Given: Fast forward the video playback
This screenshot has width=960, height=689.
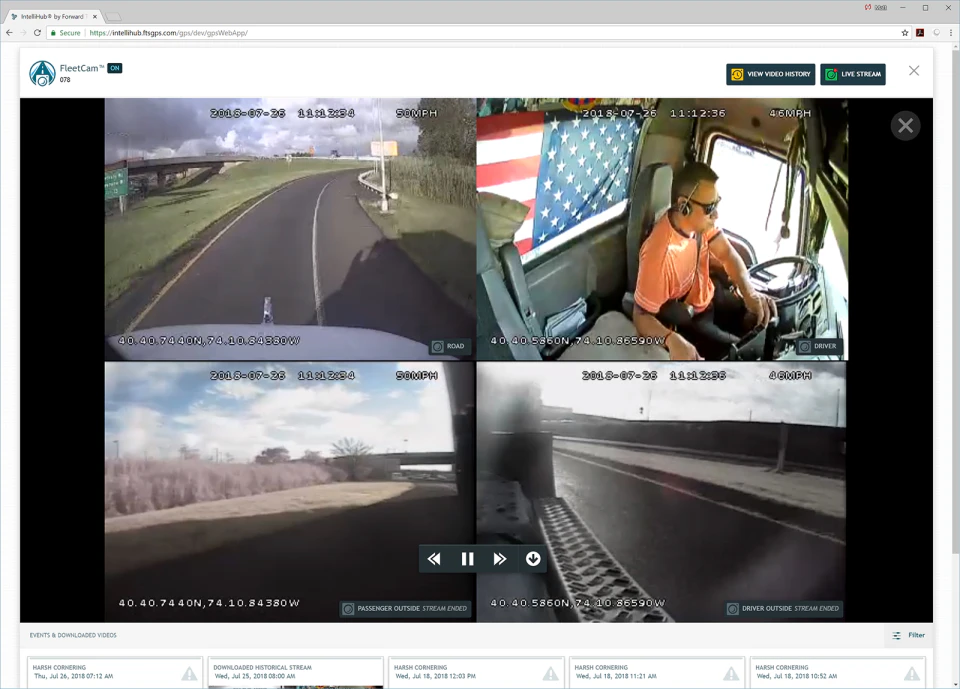Looking at the screenshot, I should pos(500,559).
